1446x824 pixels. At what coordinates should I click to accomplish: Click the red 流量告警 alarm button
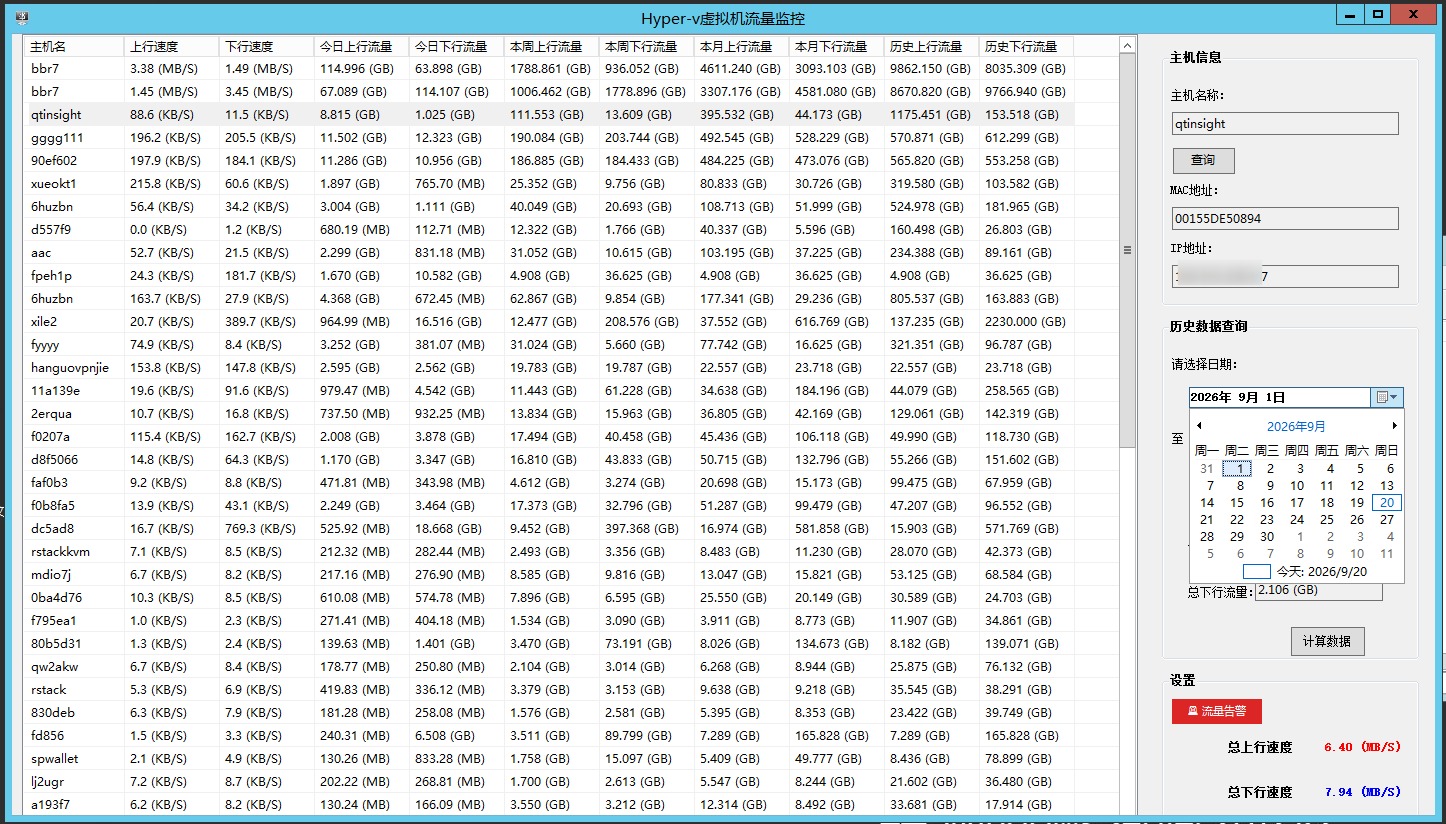pos(1216,711)
